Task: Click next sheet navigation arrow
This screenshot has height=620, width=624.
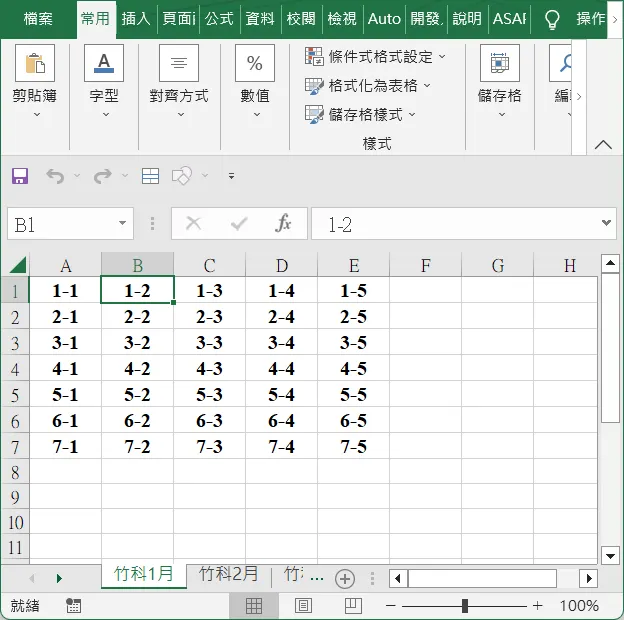Action: 59,578
